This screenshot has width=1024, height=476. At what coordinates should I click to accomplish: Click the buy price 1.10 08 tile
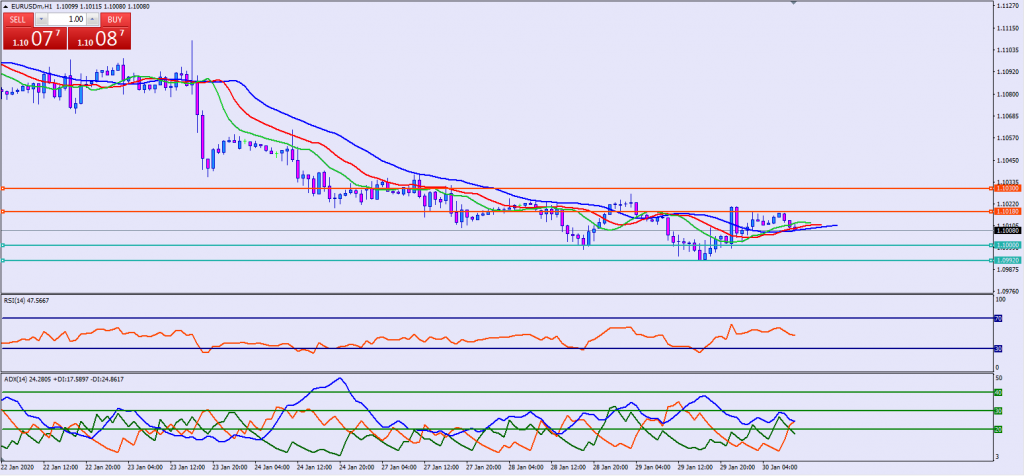point(99,39)
